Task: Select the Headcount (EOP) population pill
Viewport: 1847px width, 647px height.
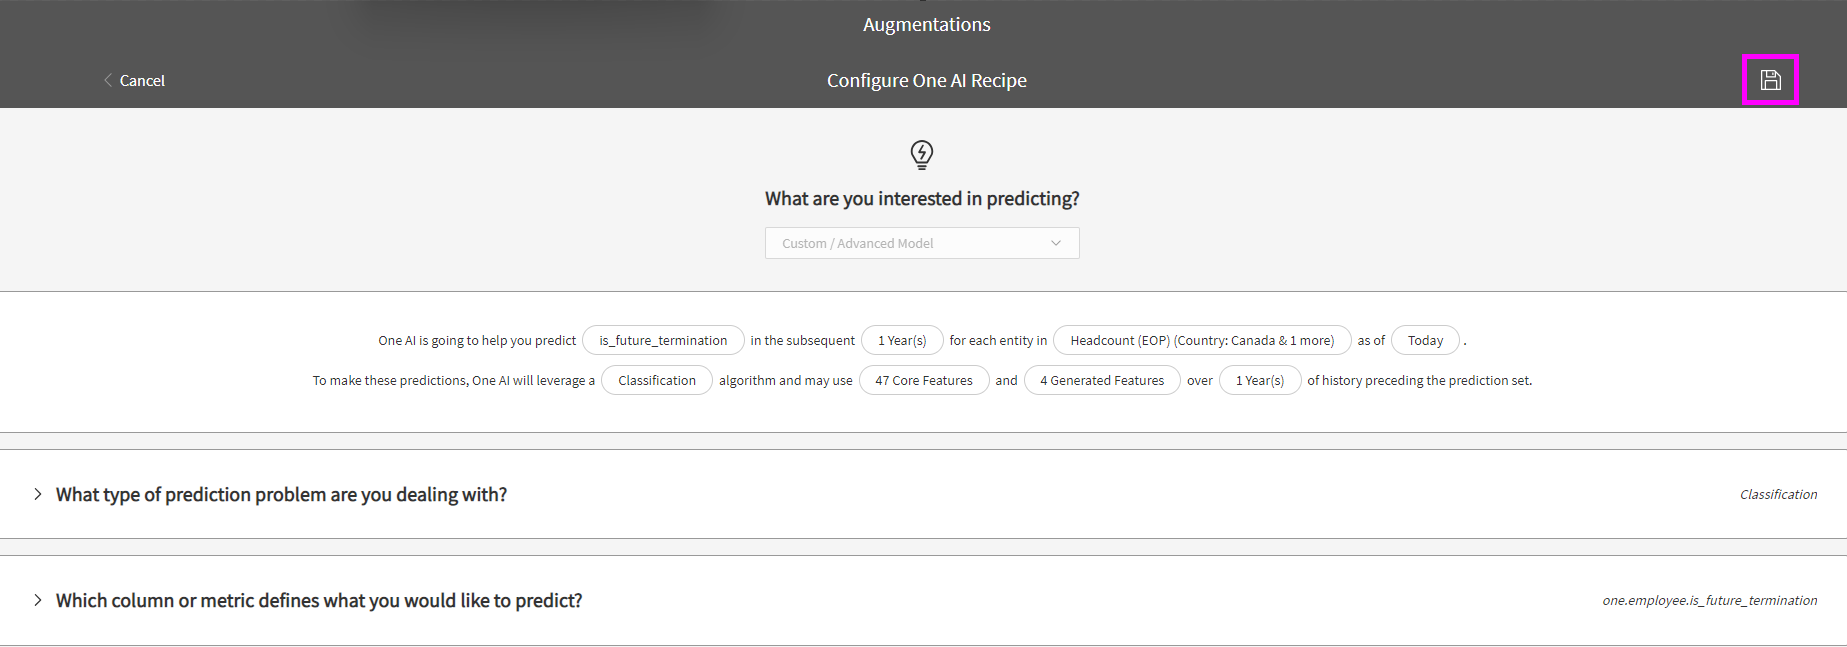Action: coord(1201,341)
